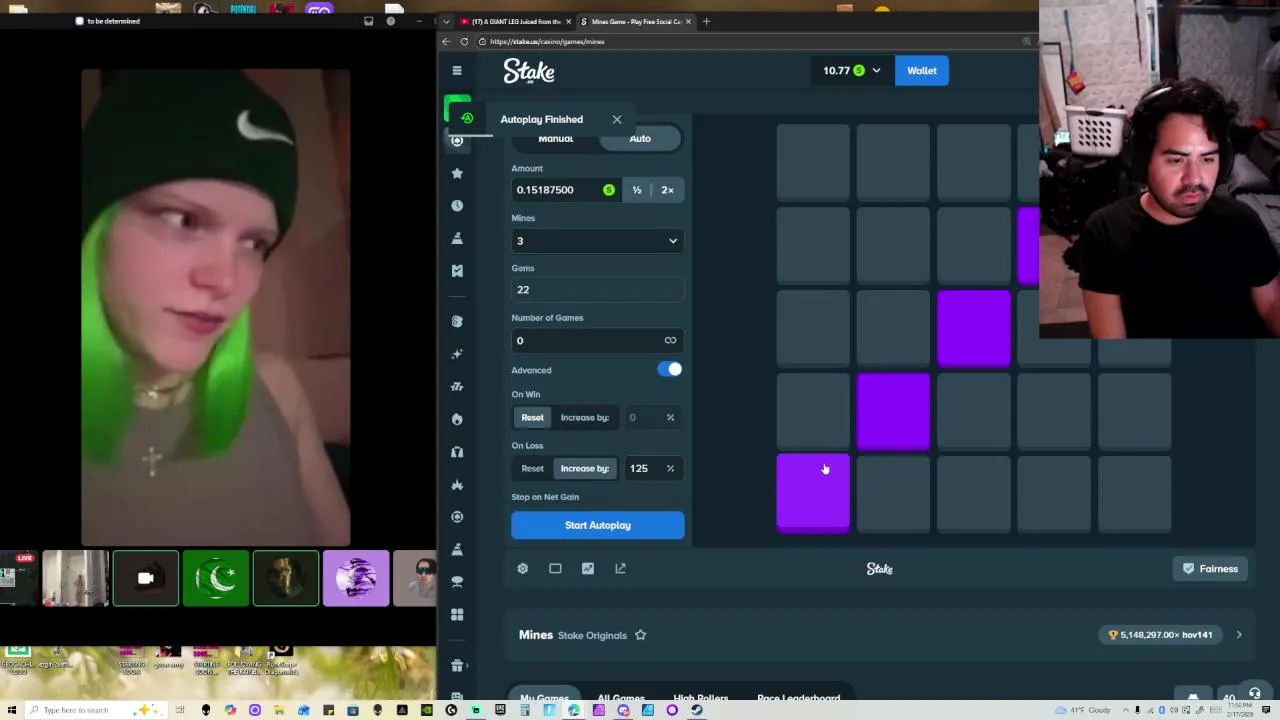1280x720 pixels.
Task: Click the Stake logo in the header
Action: pyautogui.click(x=529, y=71)
